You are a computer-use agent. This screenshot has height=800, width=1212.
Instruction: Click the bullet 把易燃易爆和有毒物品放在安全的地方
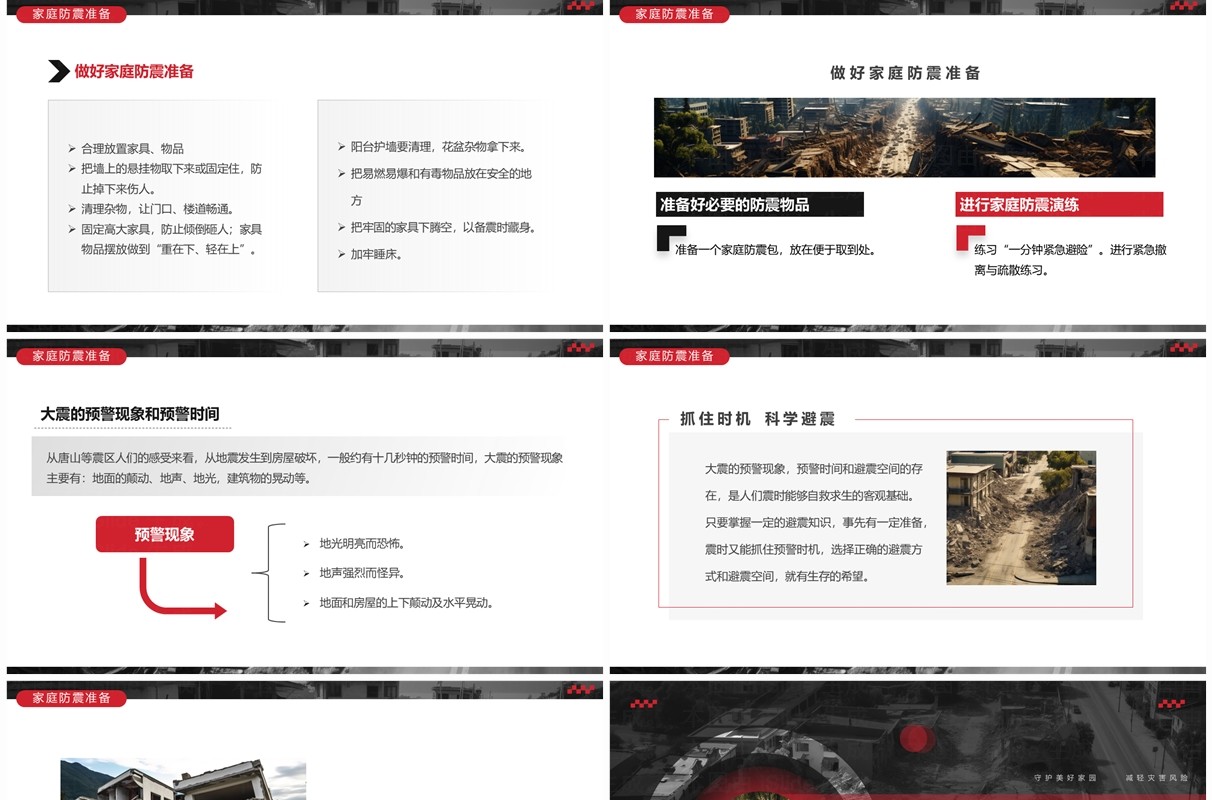[441, 187]
